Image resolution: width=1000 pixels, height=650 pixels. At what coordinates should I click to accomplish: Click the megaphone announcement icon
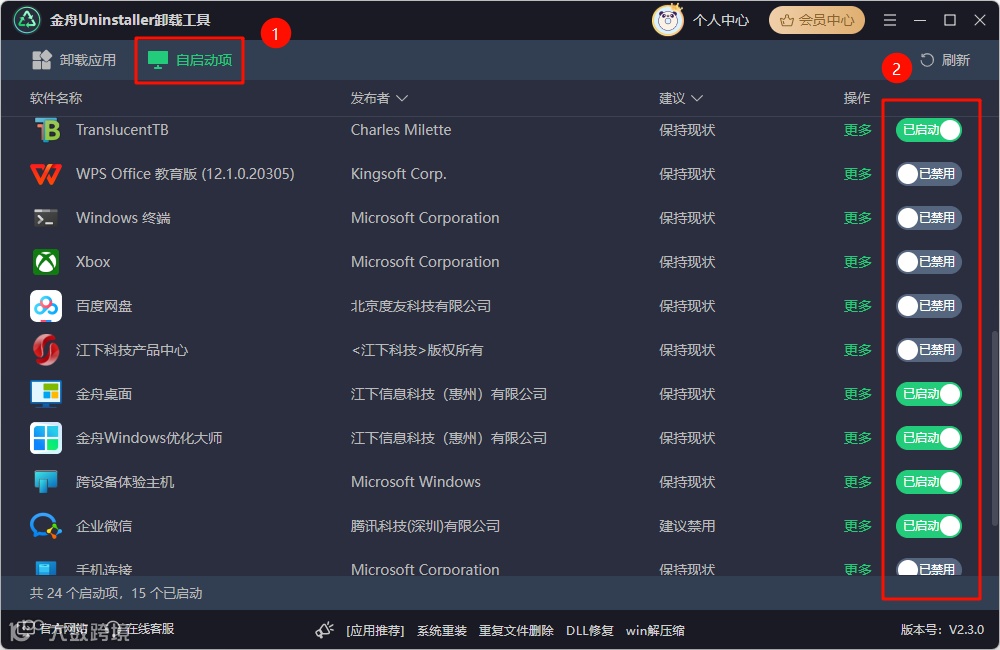(x=325, y=630)
